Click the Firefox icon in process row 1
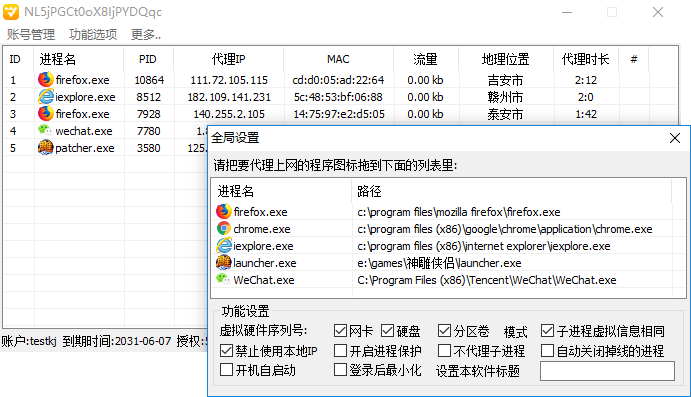 click(45, 79)
